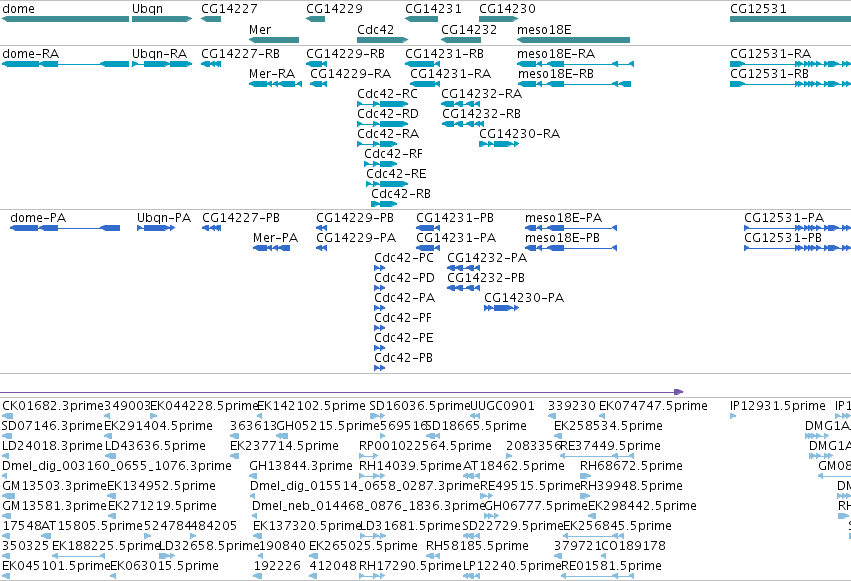
Task: Select the Cdc42-PA protein
Action: point(379,308)
